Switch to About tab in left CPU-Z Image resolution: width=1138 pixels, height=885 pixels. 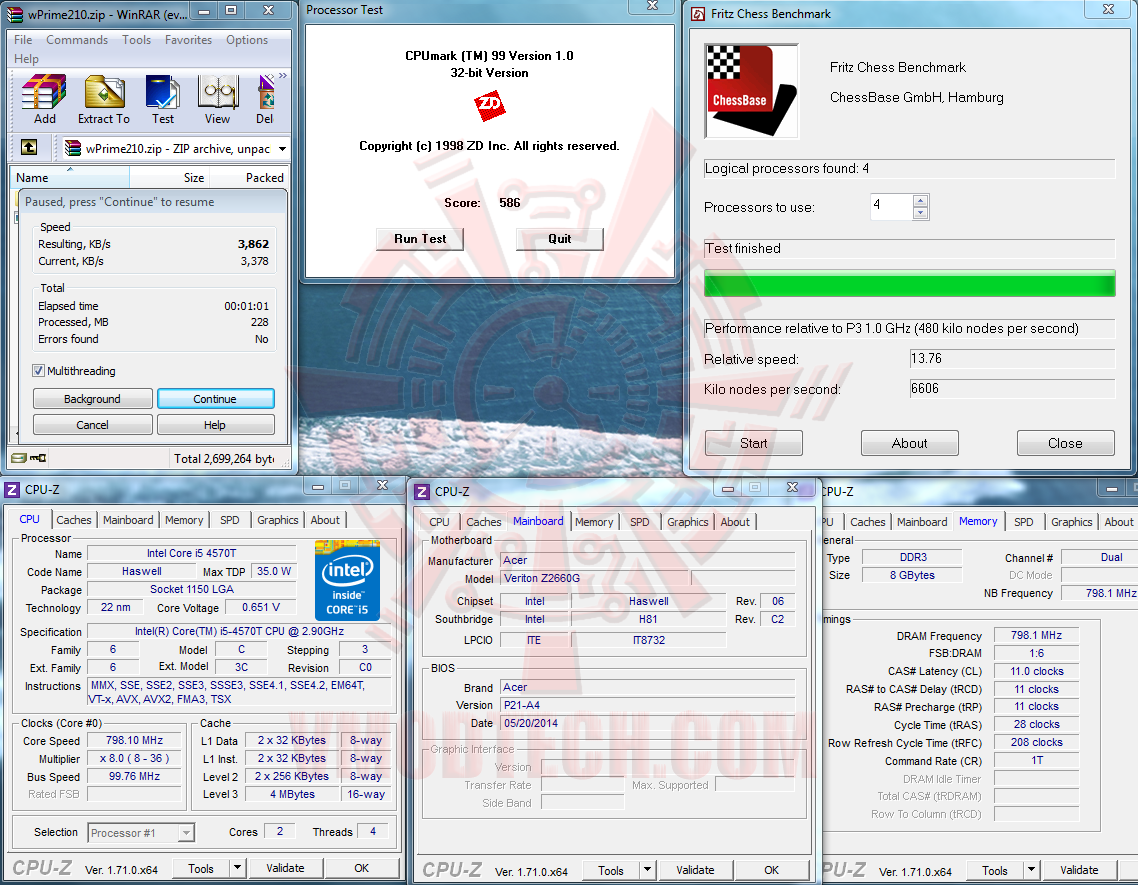click(324, 520)
